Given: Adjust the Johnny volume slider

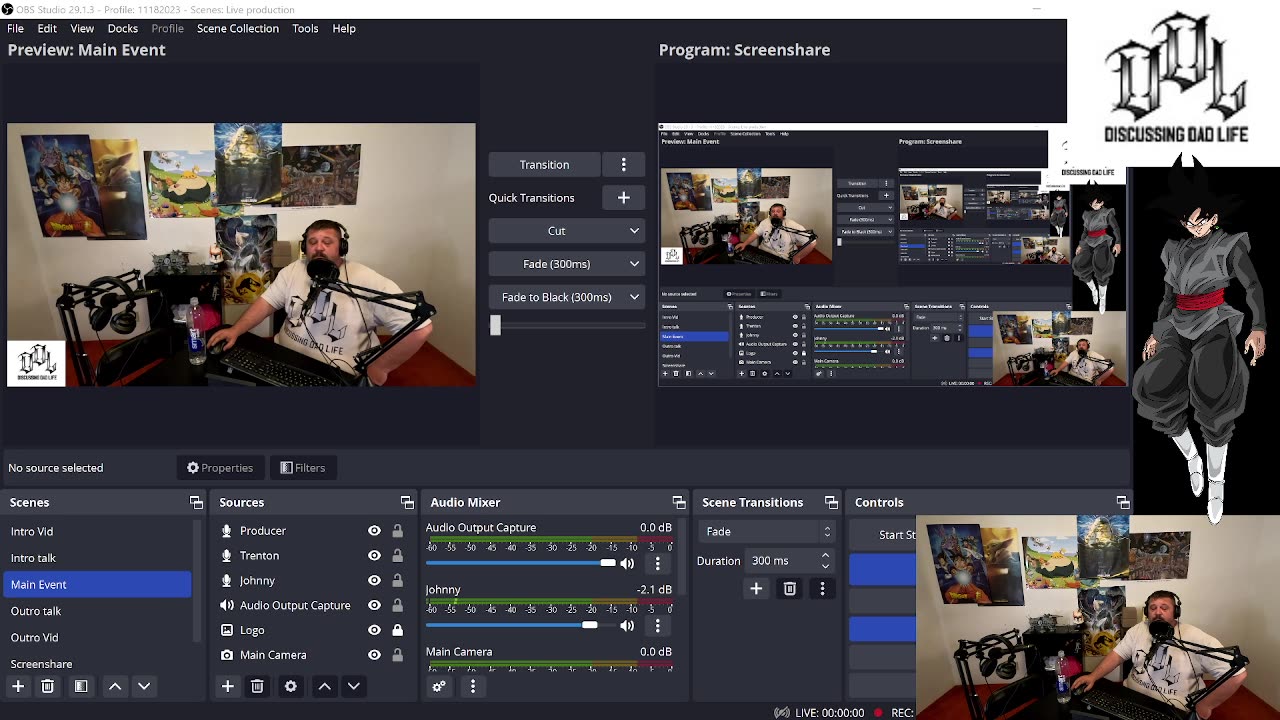Looking at the screenshot, I should [520, 626].
